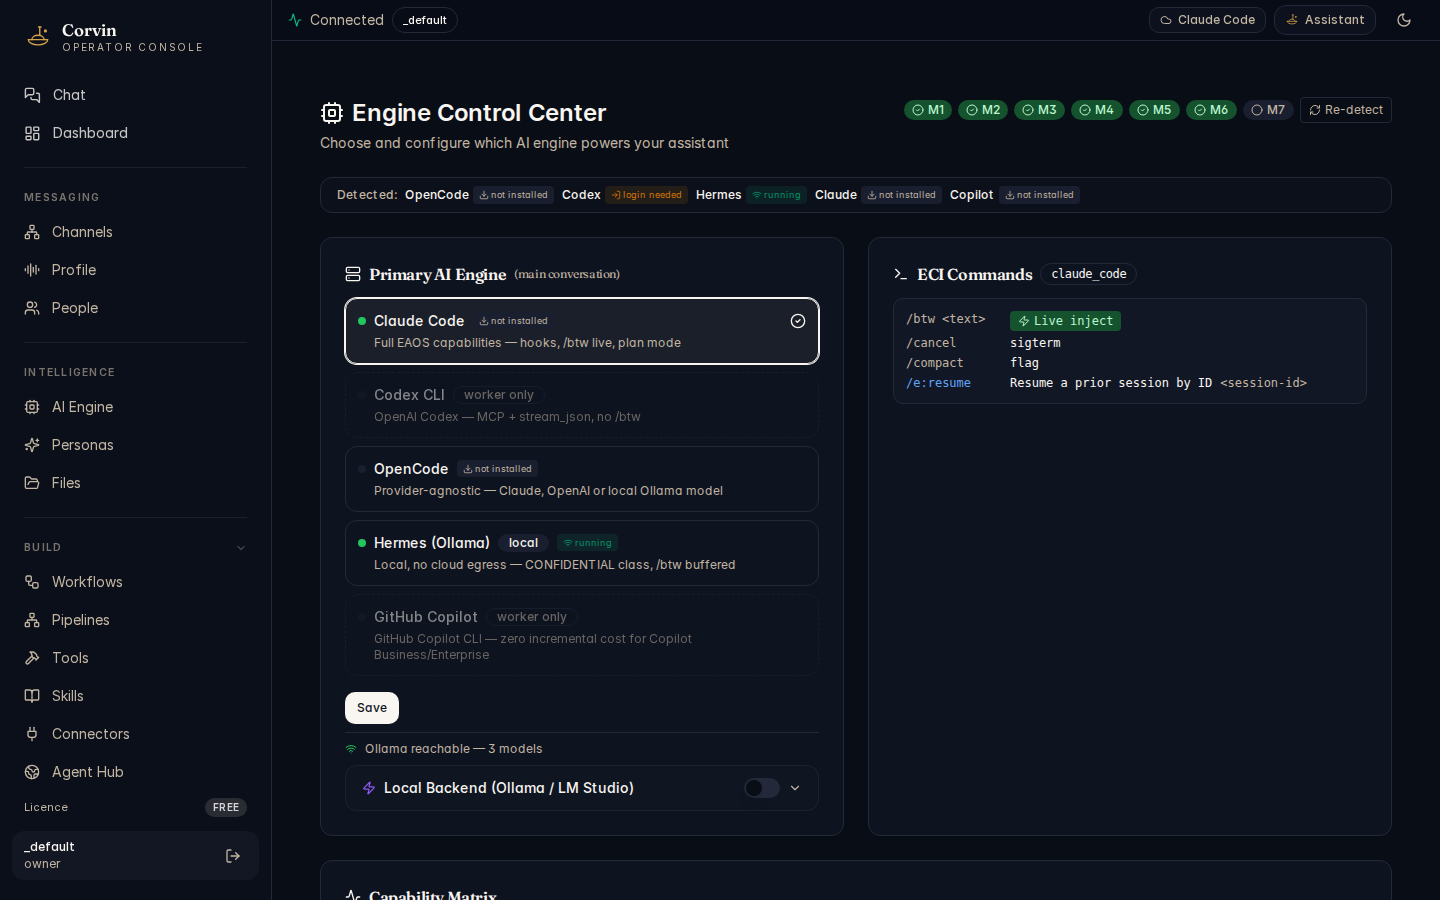This screenshot has height=900, width=1440.
Task: Select Claude Code as primary engine
Action: point(582,331)
